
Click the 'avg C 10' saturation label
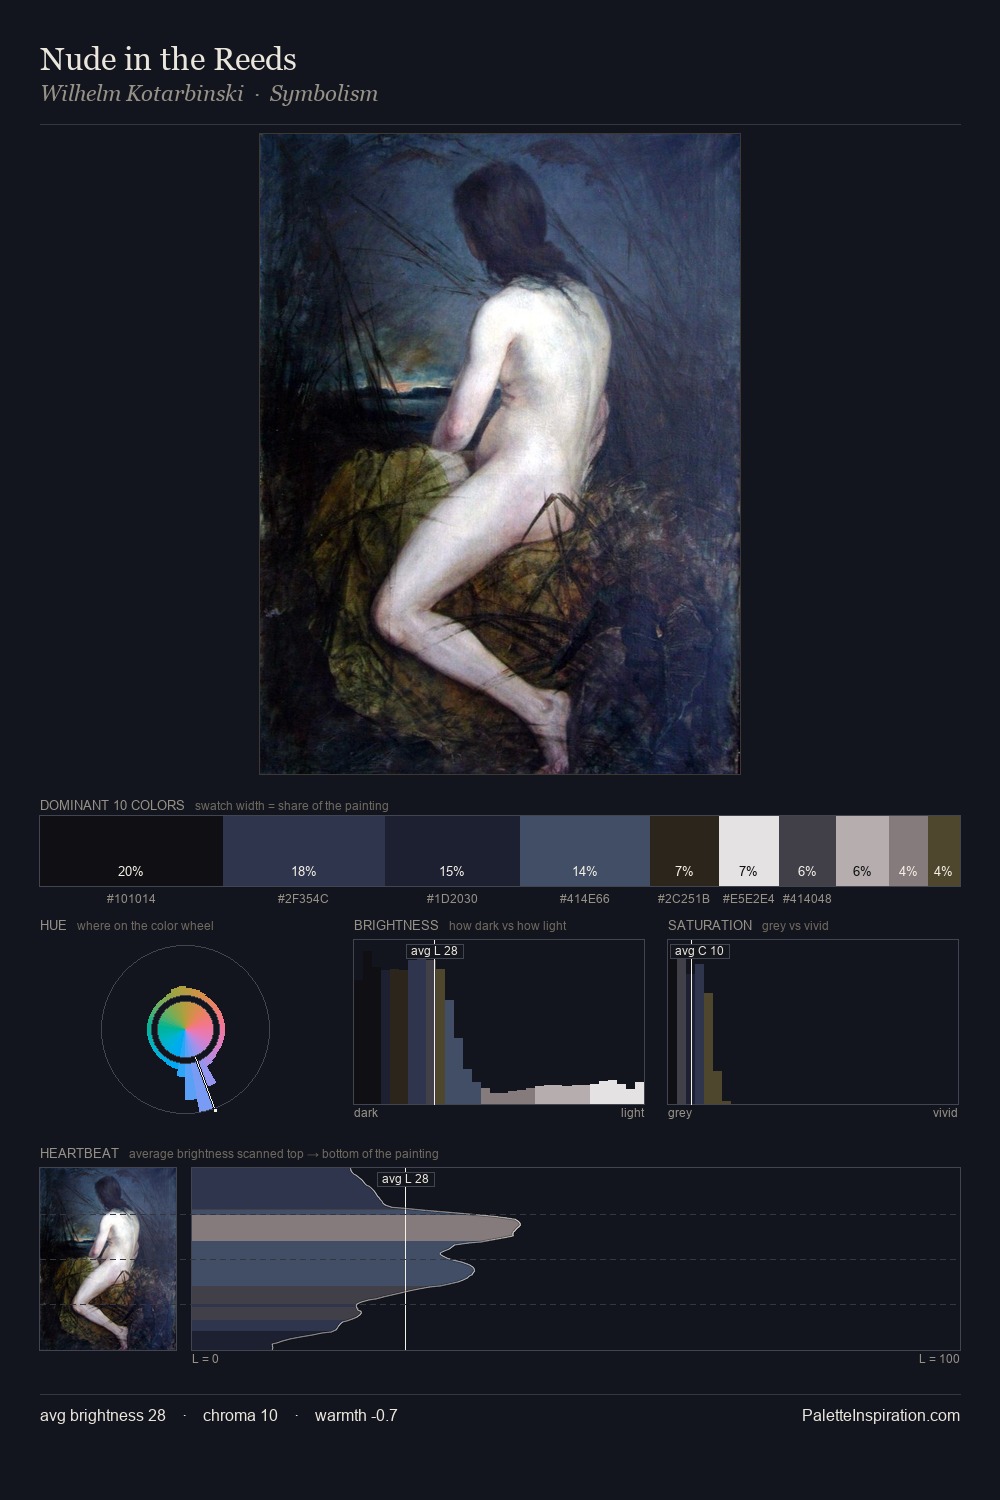[x=699, y=951]
